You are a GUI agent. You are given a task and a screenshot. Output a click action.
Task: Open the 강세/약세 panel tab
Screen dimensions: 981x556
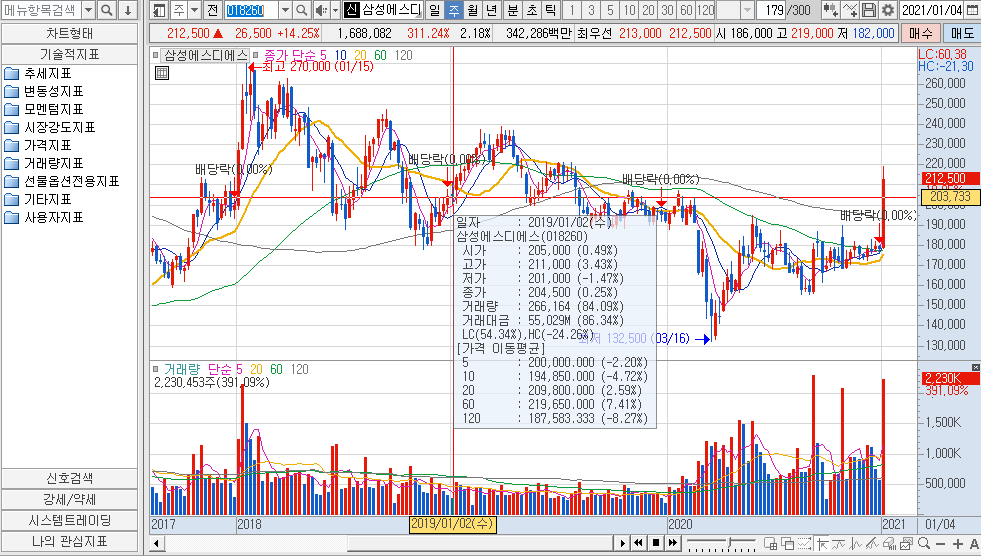pos(69,500)
